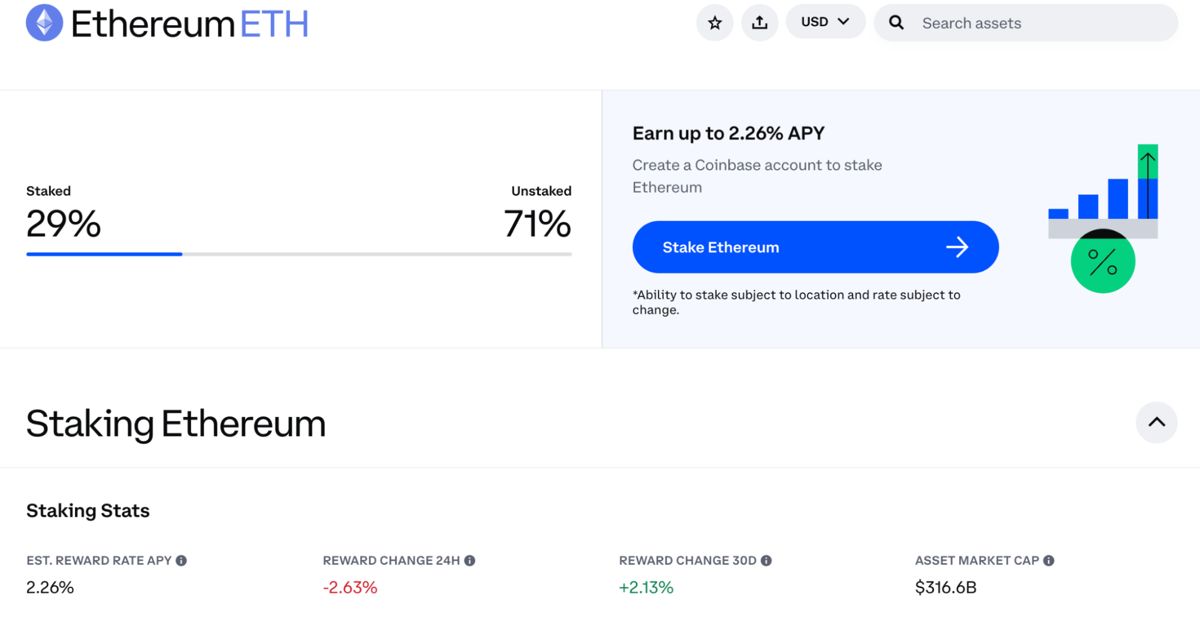
Task: Click the share upload icon
Action: 760,22
